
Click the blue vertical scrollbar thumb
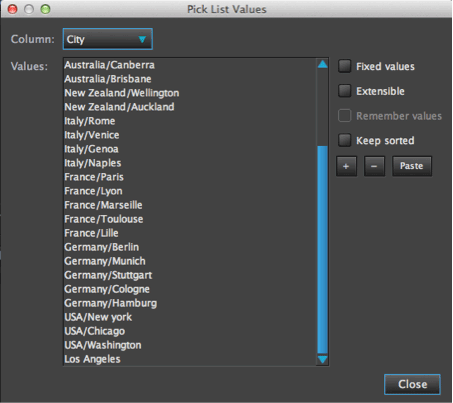tap(322, 249)
